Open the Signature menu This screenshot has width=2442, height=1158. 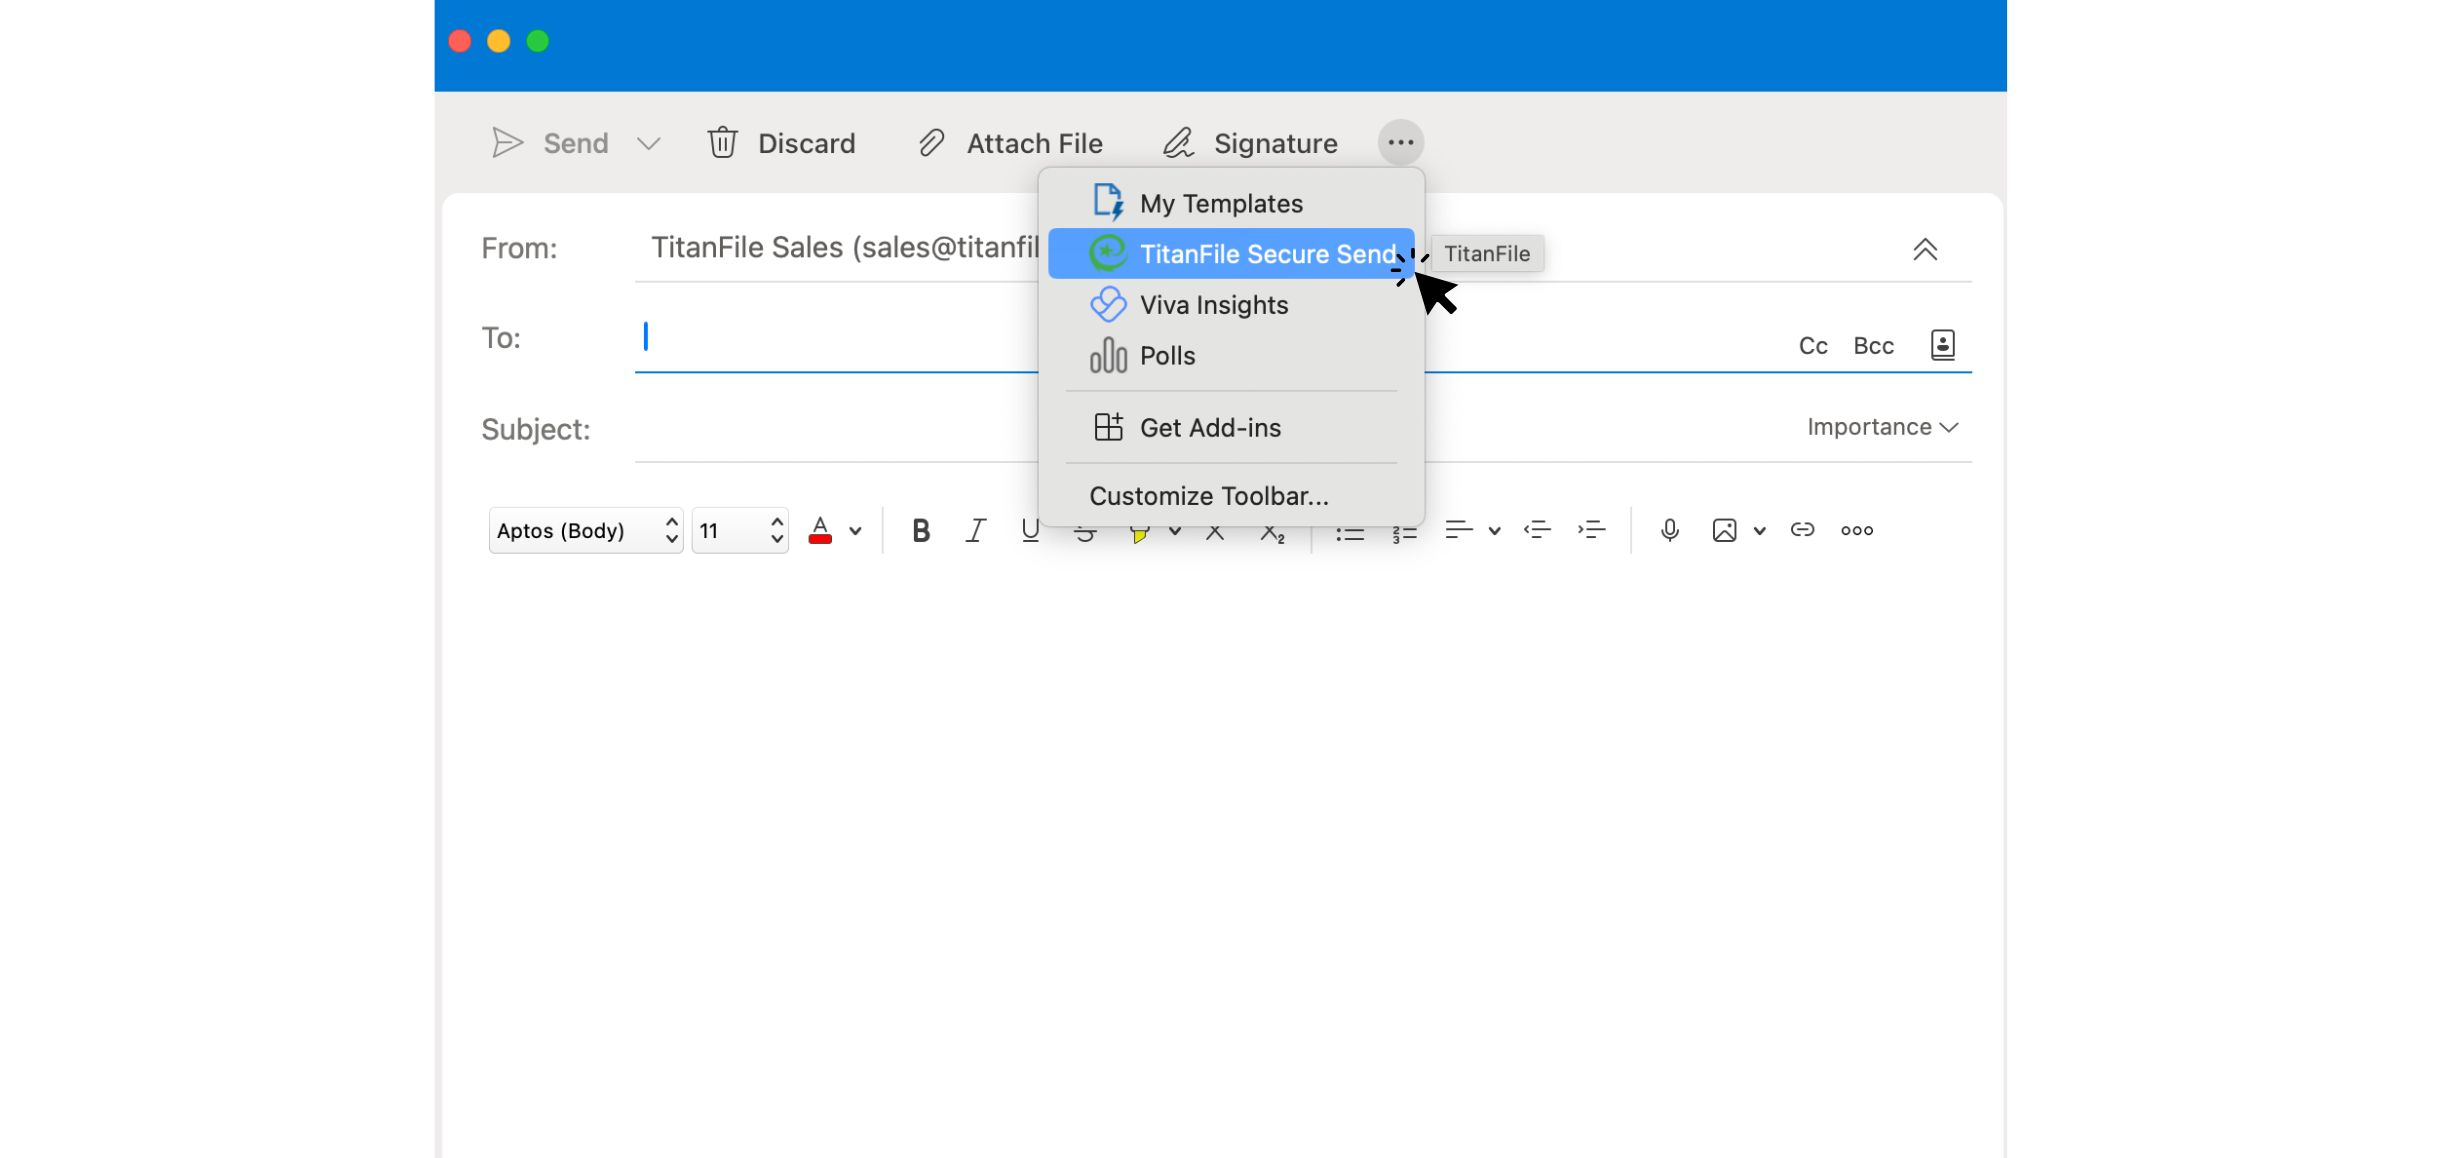point(1250,143)
